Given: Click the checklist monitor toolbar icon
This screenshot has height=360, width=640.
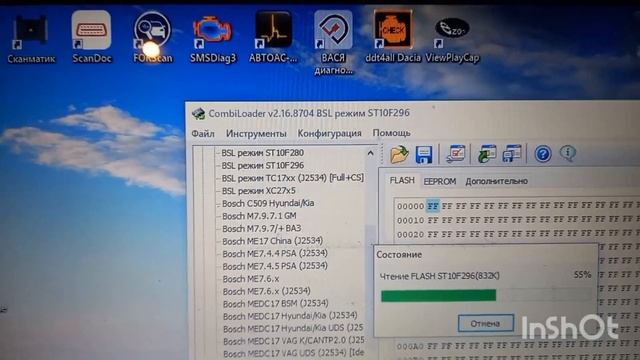Looking at the screenshot, I should tap(456, 154).
